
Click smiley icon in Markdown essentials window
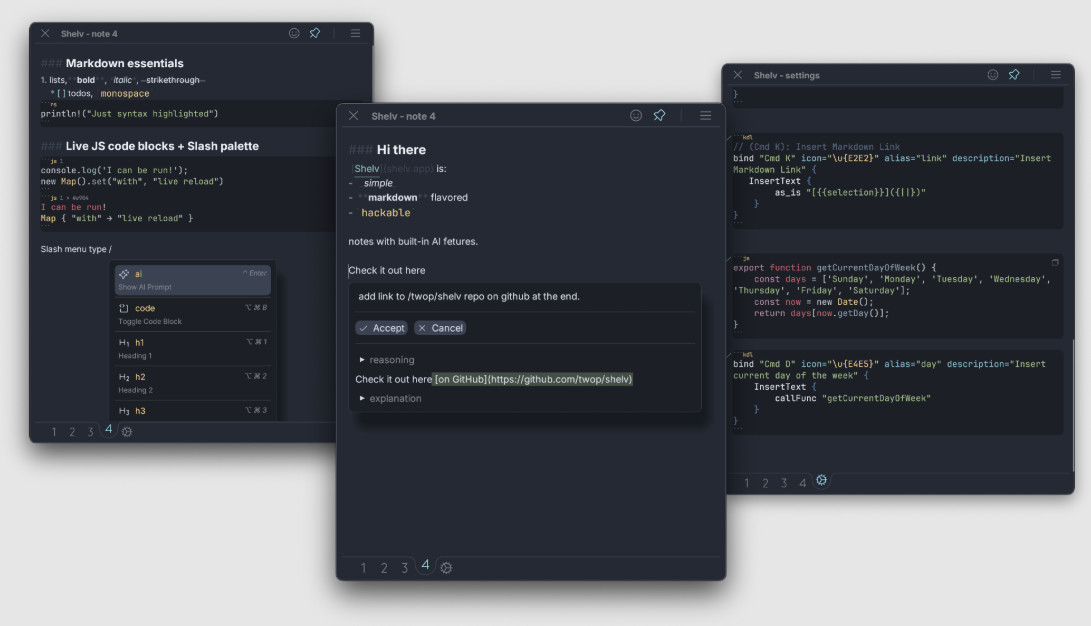(x=294, y=33)
